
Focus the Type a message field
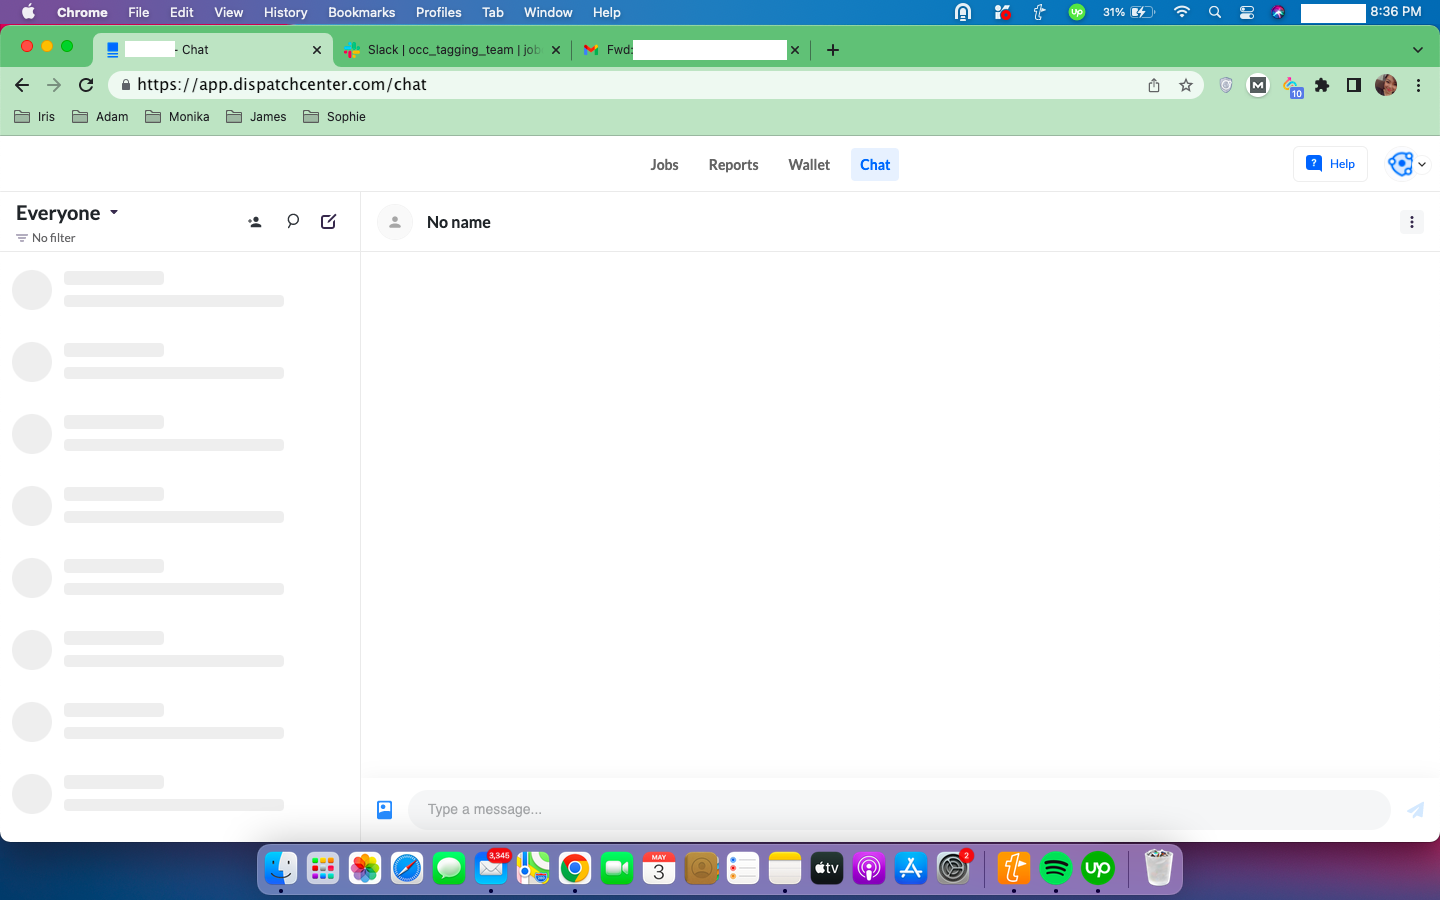(899, 810)
